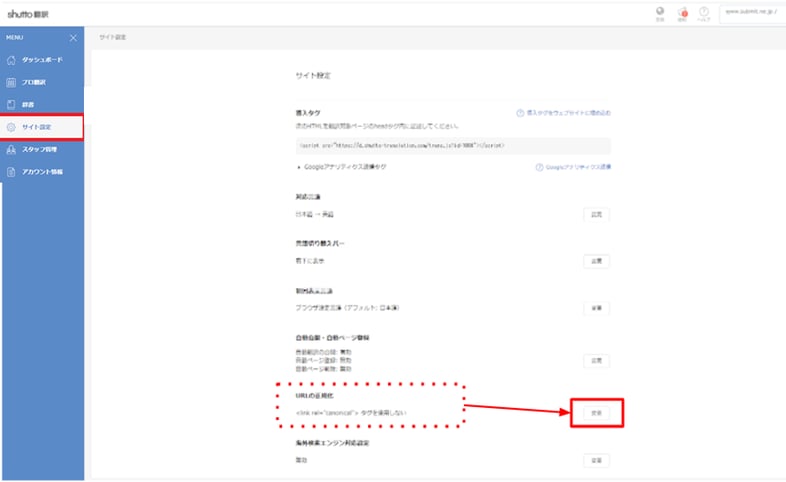The image size is (786, 482).
Task: Click the help question mark icon in header
Action: pos(704,14)
